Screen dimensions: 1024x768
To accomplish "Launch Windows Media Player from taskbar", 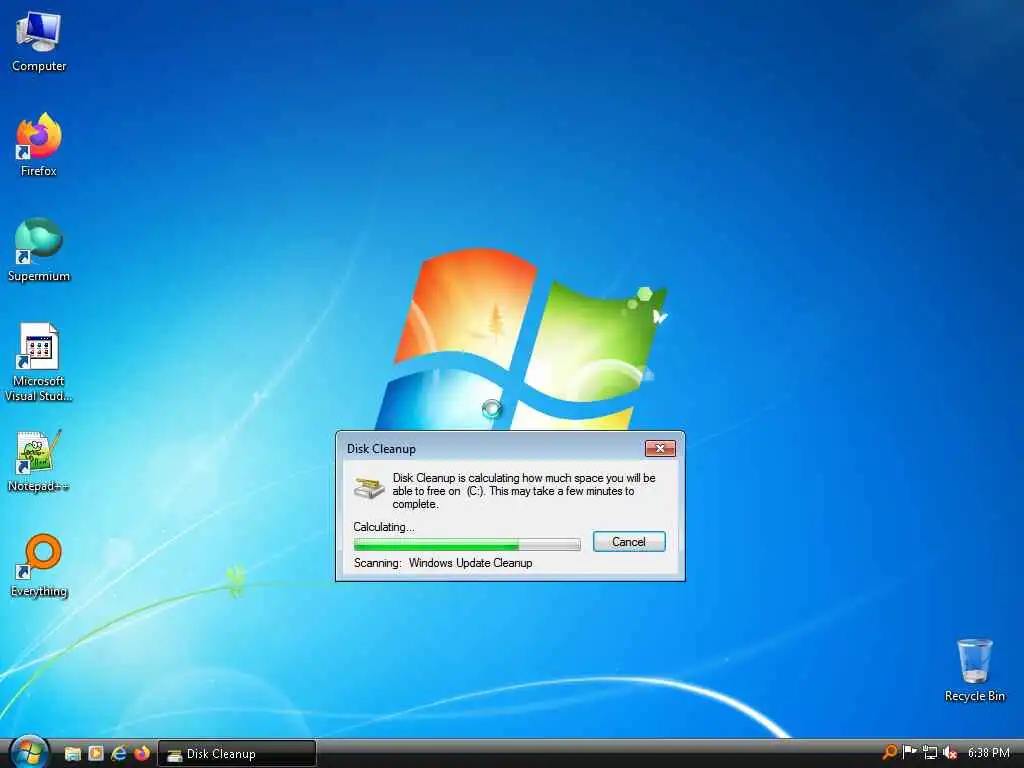I will (x=96, y=754).
